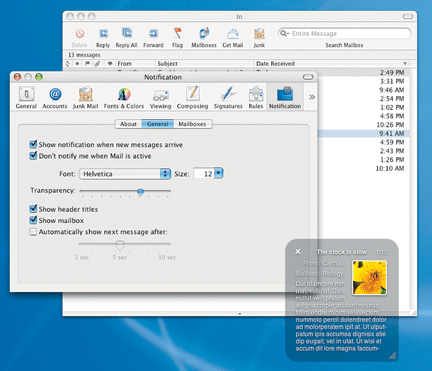Open the Size 12 combo box arrow
This screenshot has height=371, width=432.
pyautogui.click(x=218, y=173)
